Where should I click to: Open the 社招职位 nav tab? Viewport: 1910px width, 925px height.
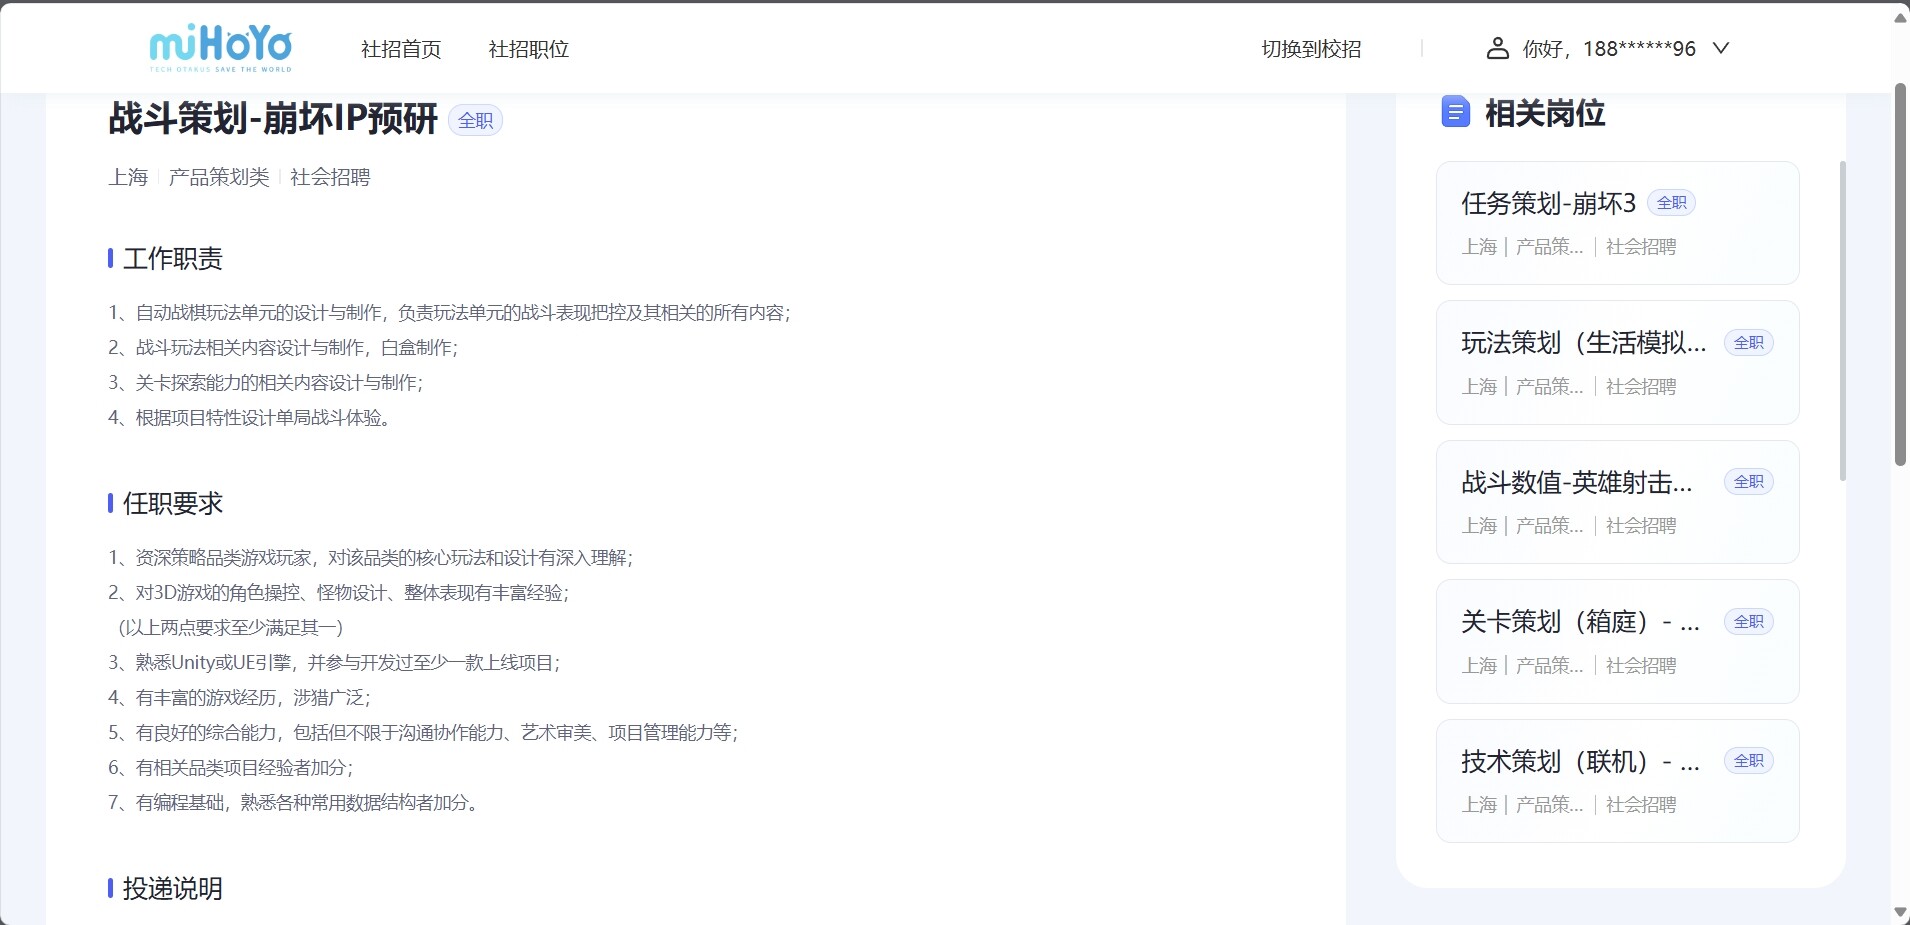click(528, 49)
